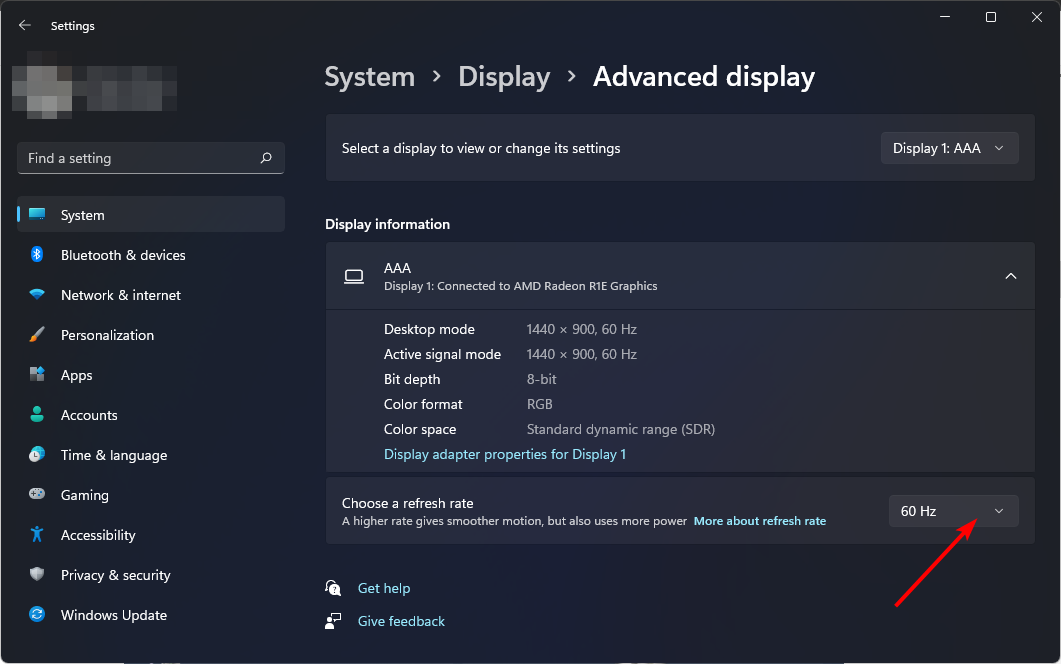Click the Get help question mark icon

333,588
